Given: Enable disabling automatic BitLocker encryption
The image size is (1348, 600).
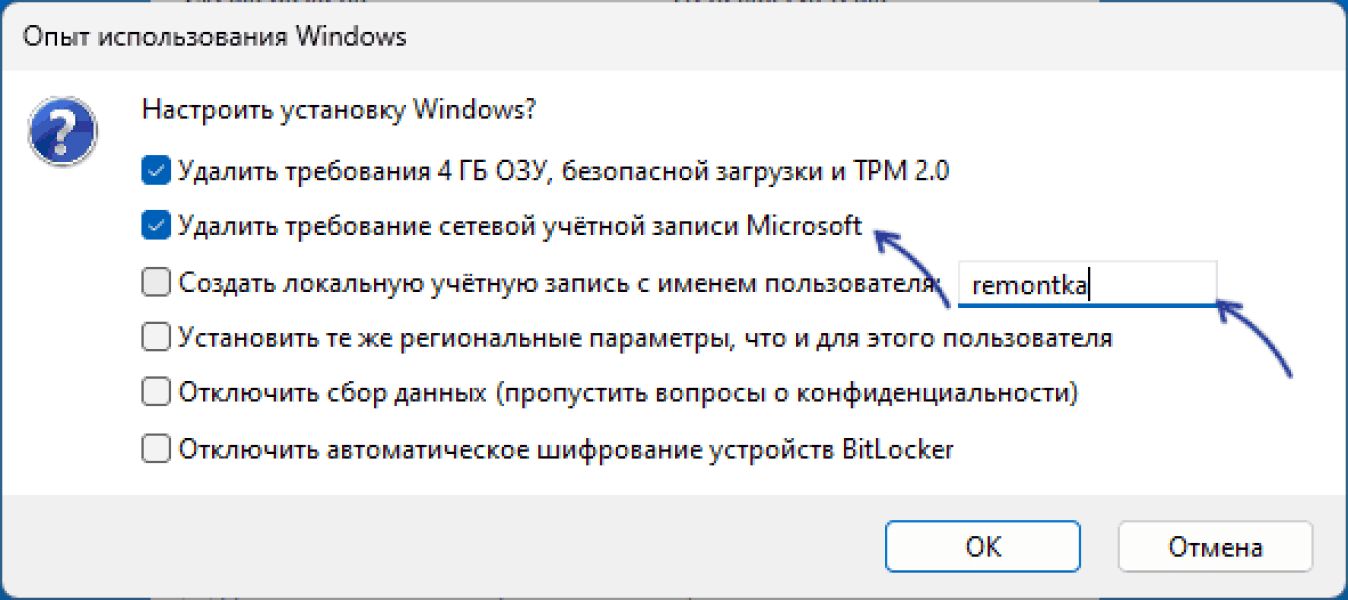Looking at the screenshot, I should point(155,448).
